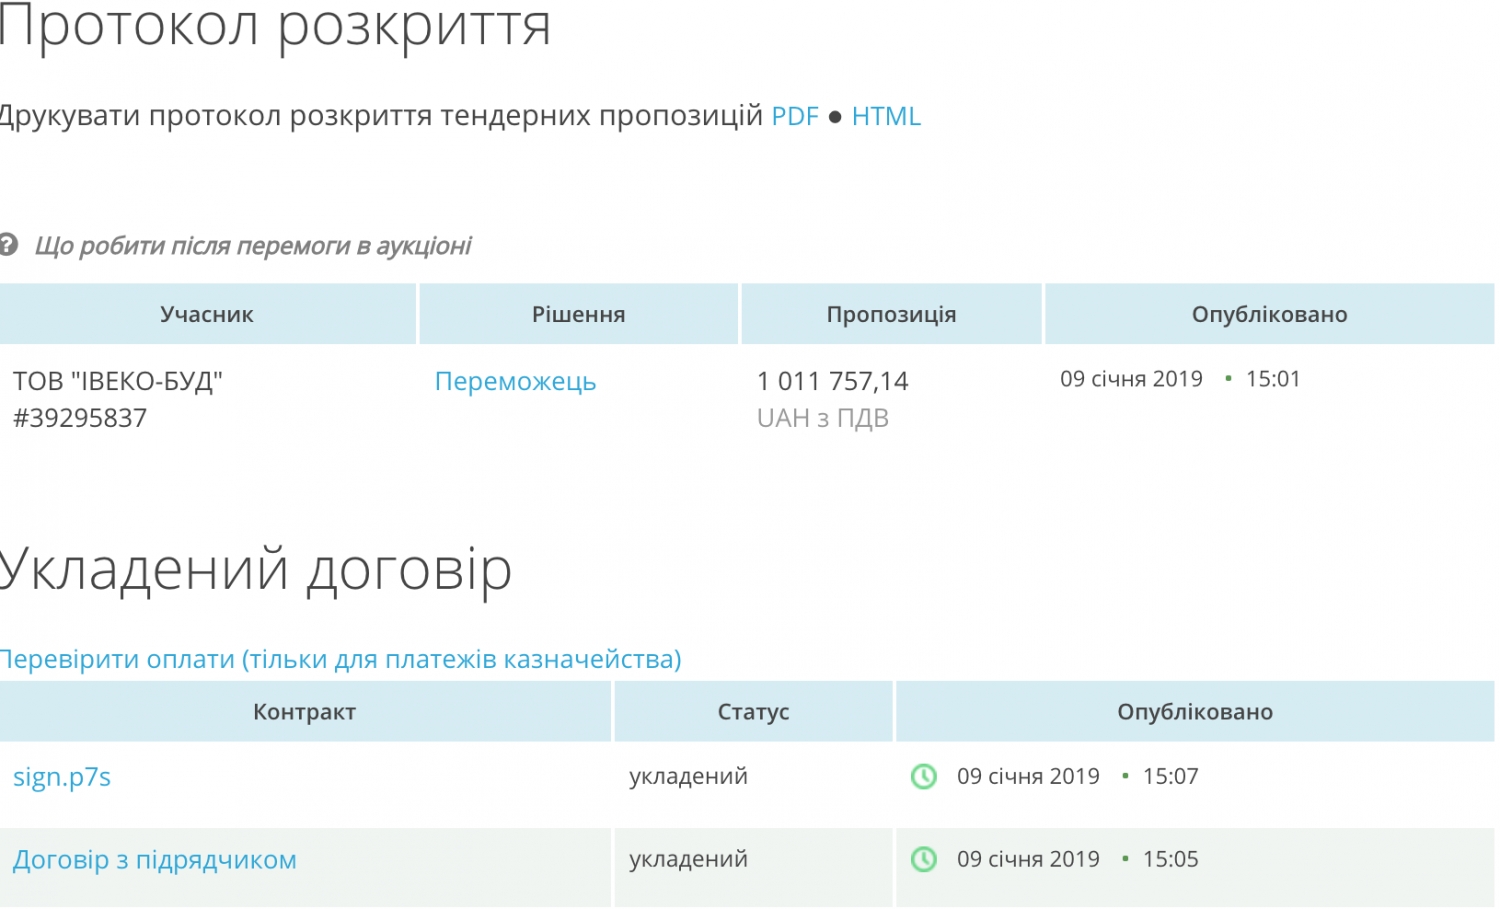
Task: Click the 'Переможець' decision link
Action: 515,381
